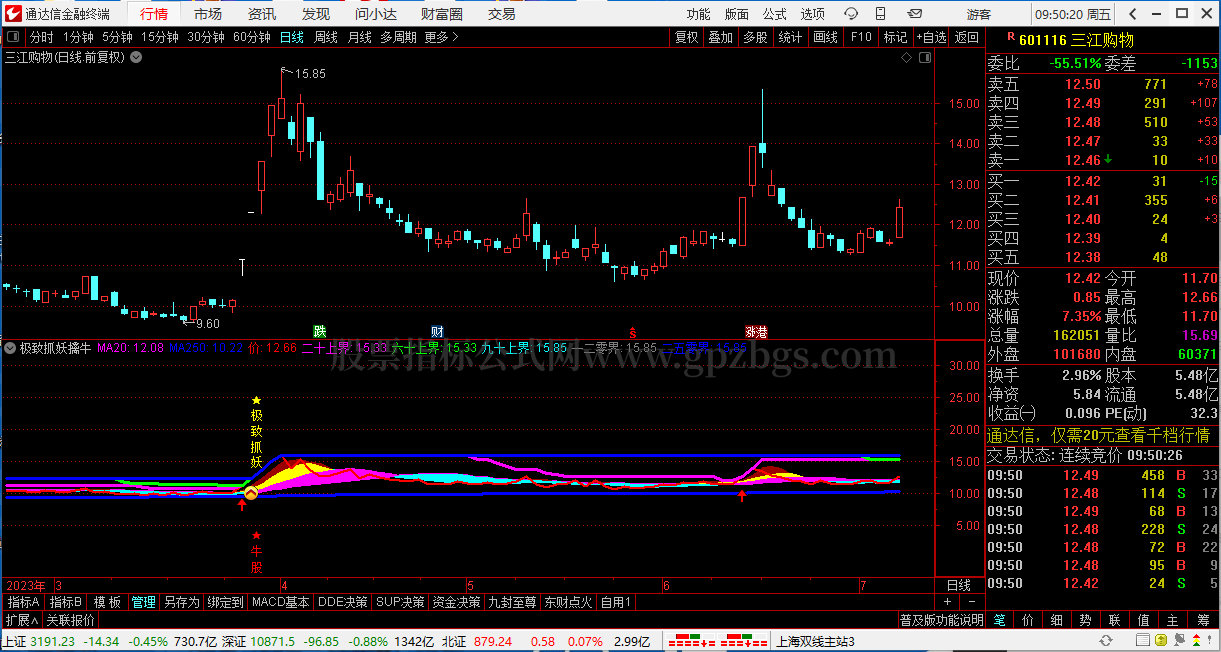The width and height of the screenshot is (1221, 652).
Task: Expand the 扩展 panel chevron
Action: click(21, 620)
